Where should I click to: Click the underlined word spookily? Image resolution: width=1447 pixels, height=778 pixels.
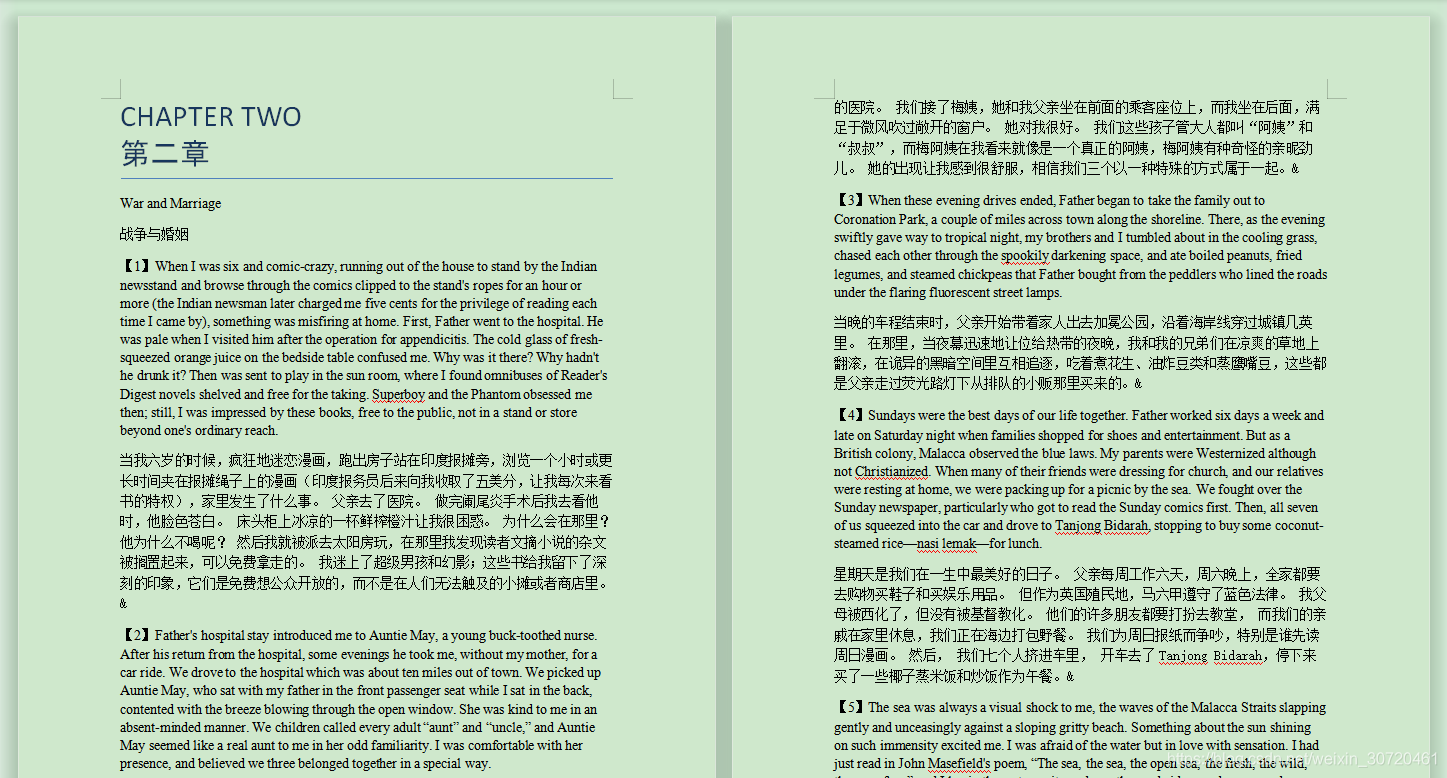click(1025, 255)
